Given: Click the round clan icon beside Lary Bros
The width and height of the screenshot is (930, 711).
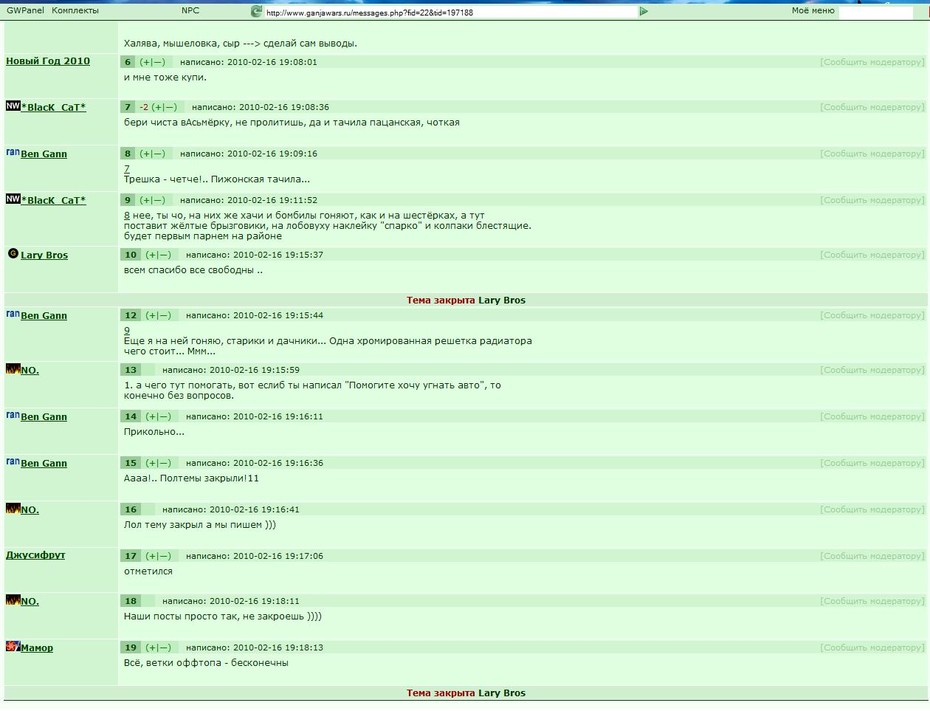Looking at the screenshot, I should click(13, 254).
